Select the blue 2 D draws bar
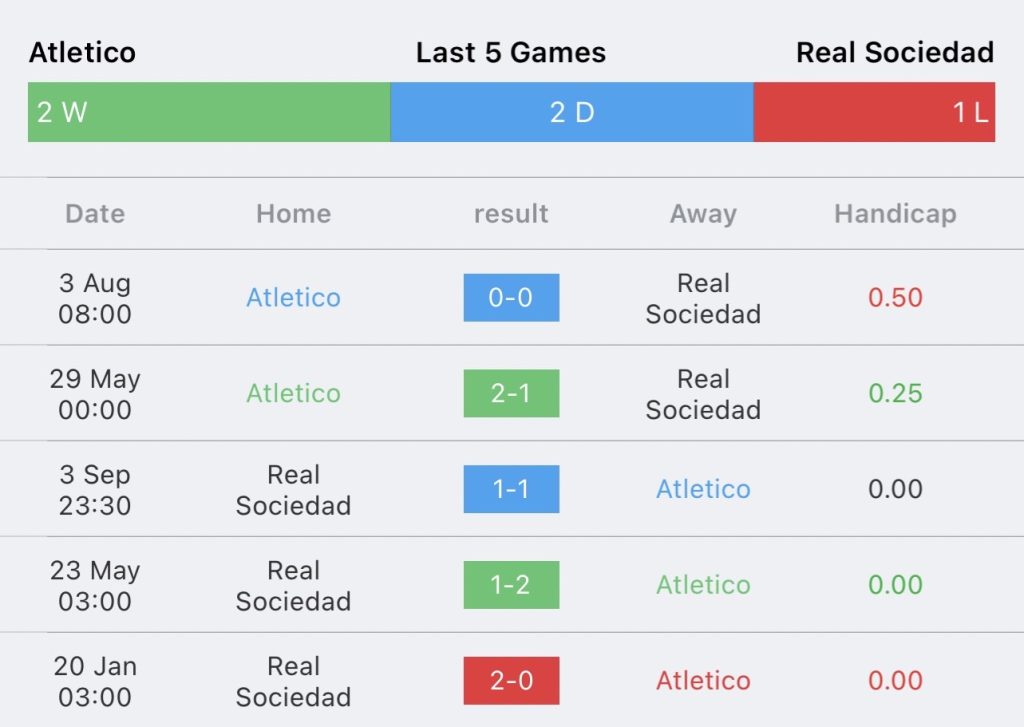The width and height of the screenshot is (1024, 727). coord(572,112)
